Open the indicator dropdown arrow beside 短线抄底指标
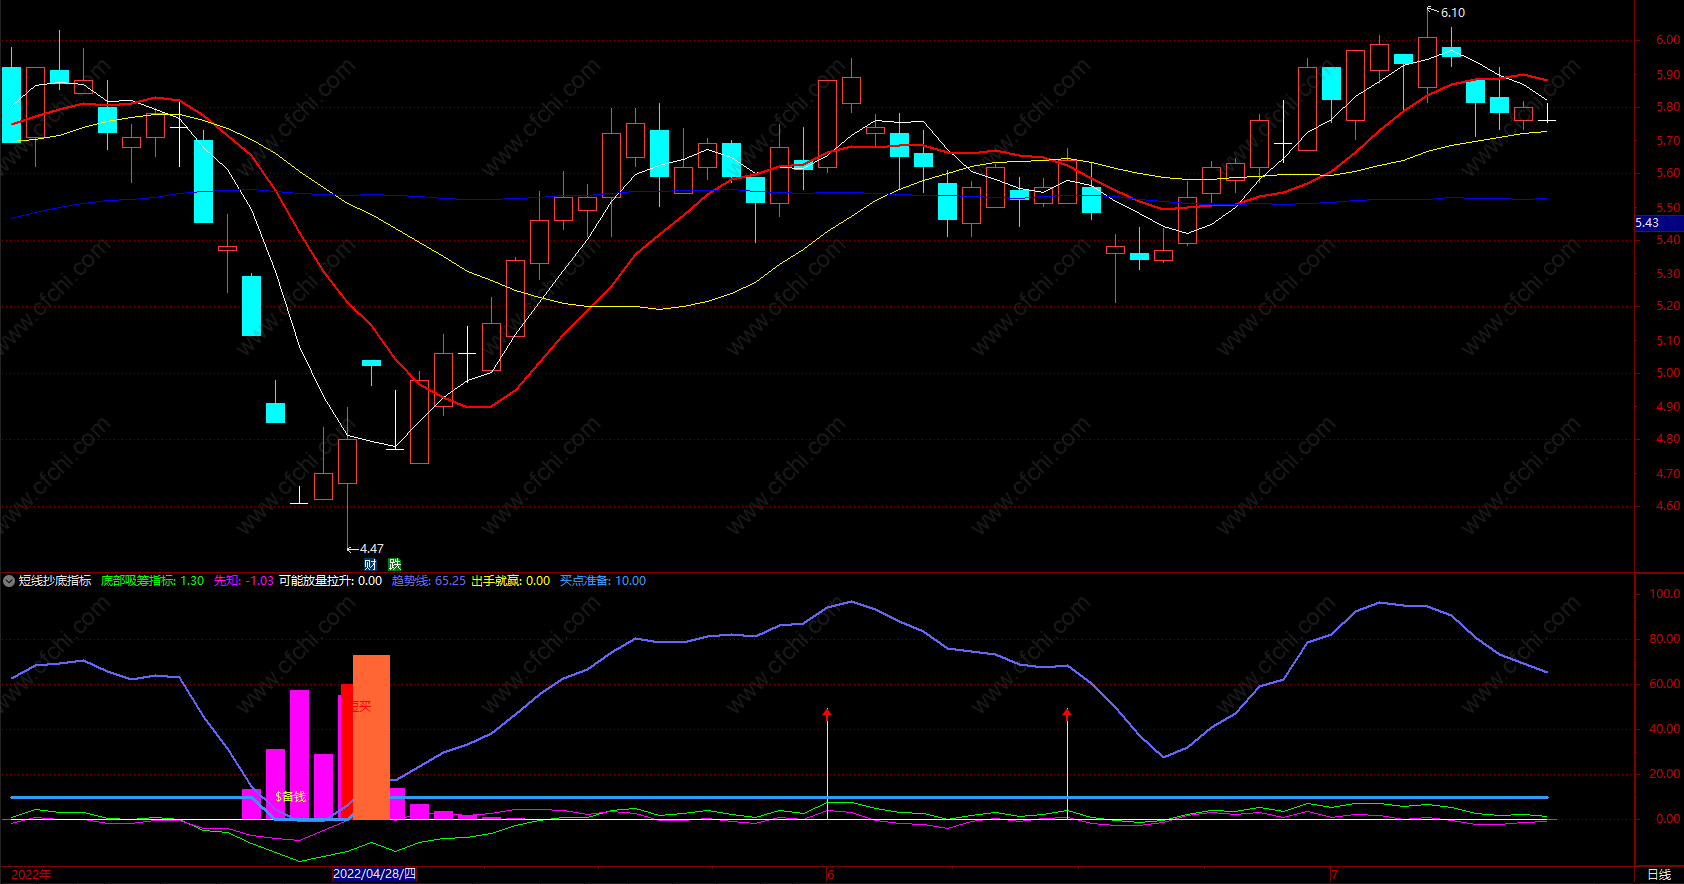Screen dimensions: 1684x884 point(9,581)
